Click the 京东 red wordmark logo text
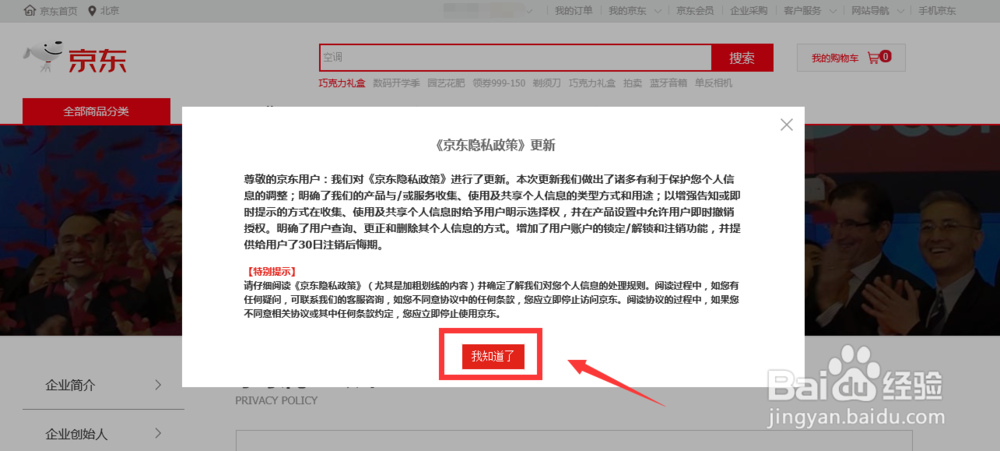Screen dimensions: 1000x451 point(98,61)
